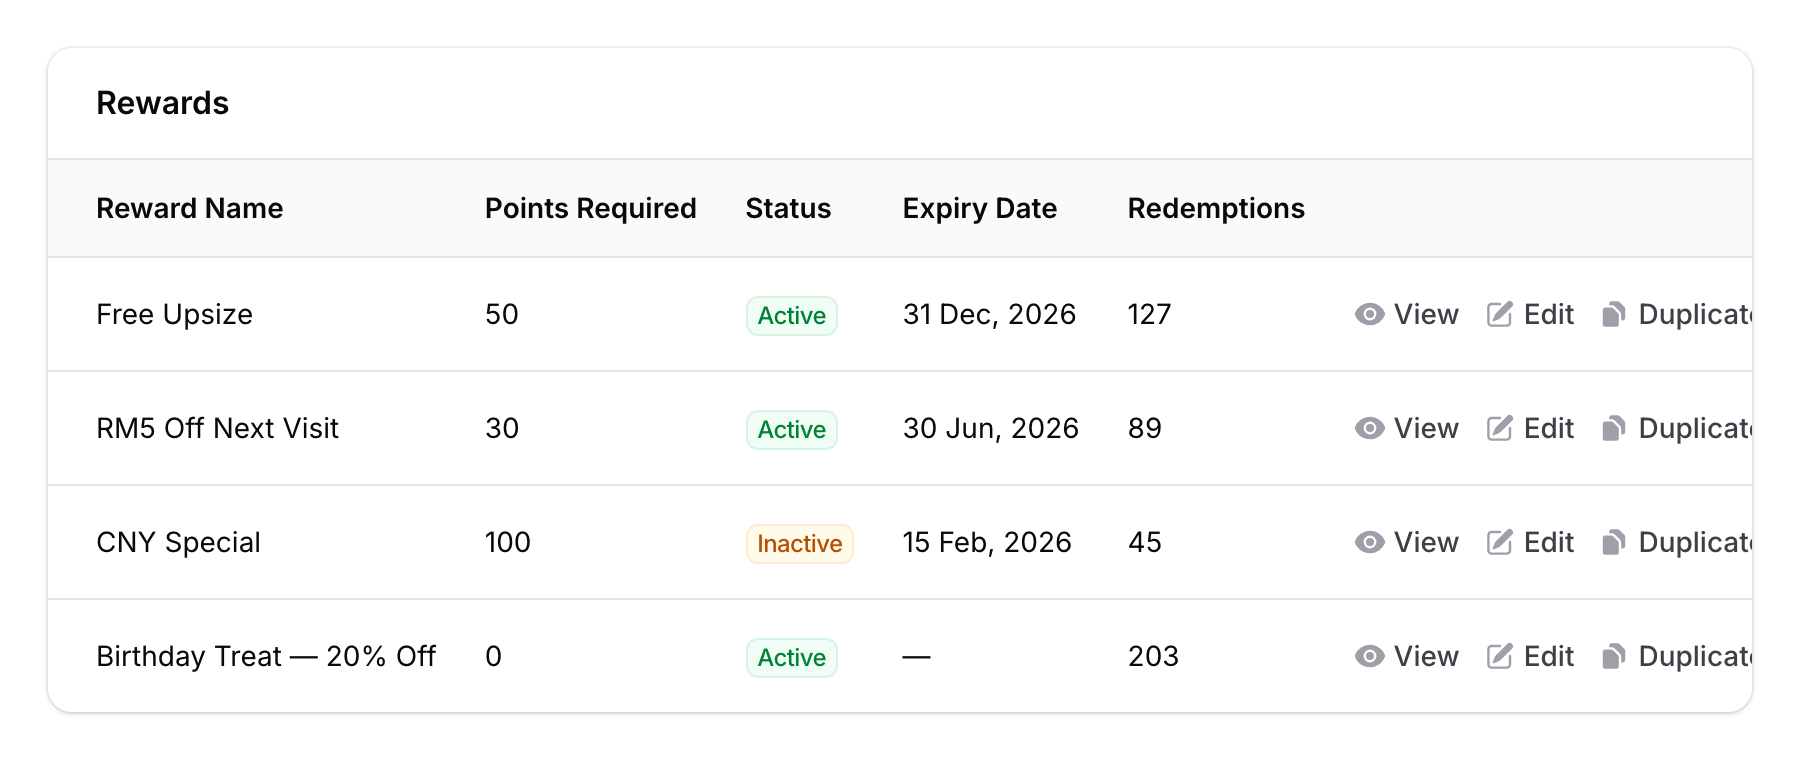Click the eye icon for RM5 Off Next Visit
This screenshot has width=1800, height=760.
click(1369, 428)
